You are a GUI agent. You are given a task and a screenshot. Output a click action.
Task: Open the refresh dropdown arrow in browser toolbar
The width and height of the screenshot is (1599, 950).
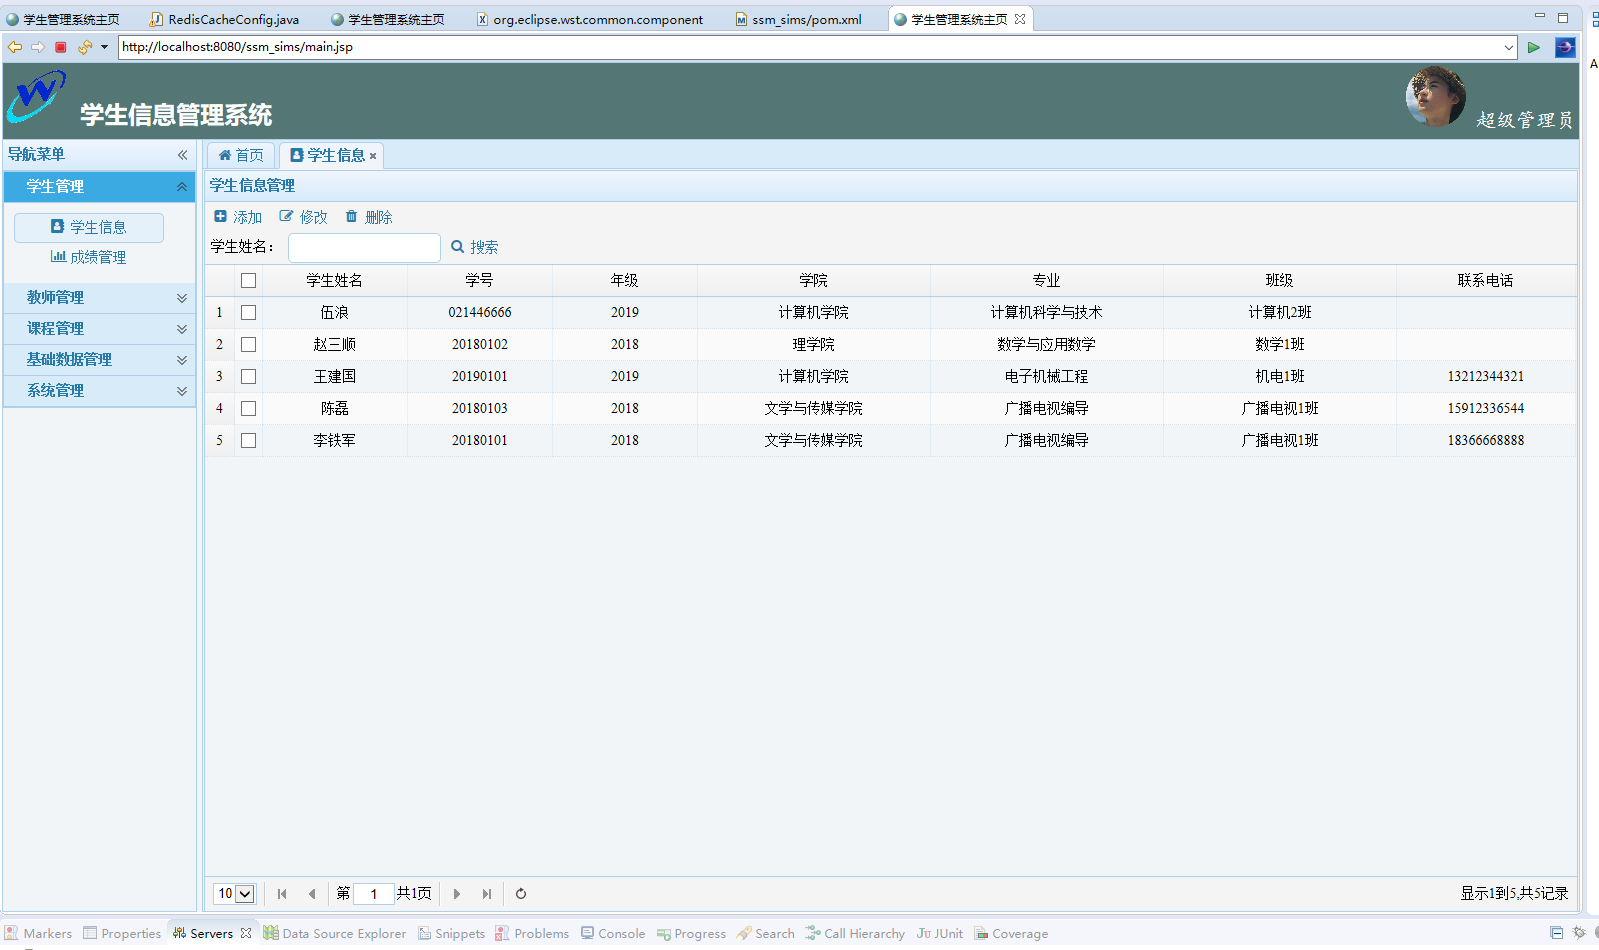(x=104, y=47)
